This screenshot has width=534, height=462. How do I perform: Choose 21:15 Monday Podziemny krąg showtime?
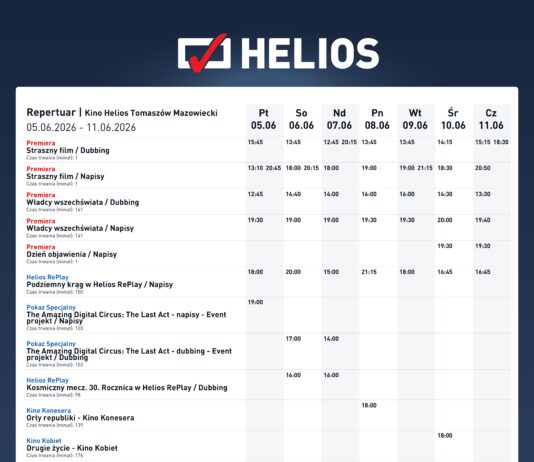[369, 272]
